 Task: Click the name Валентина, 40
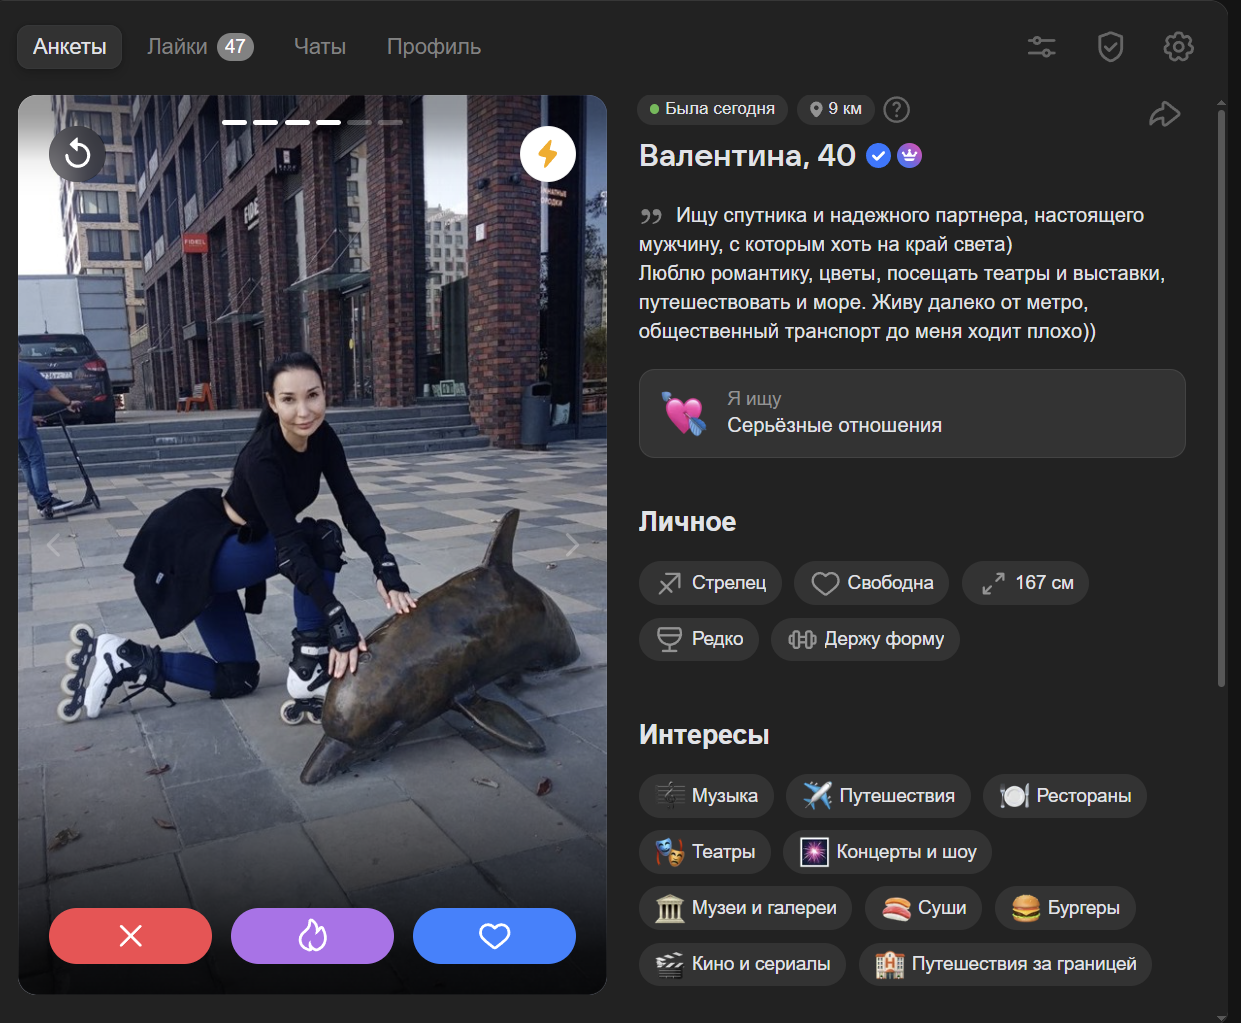click(747, 156)
